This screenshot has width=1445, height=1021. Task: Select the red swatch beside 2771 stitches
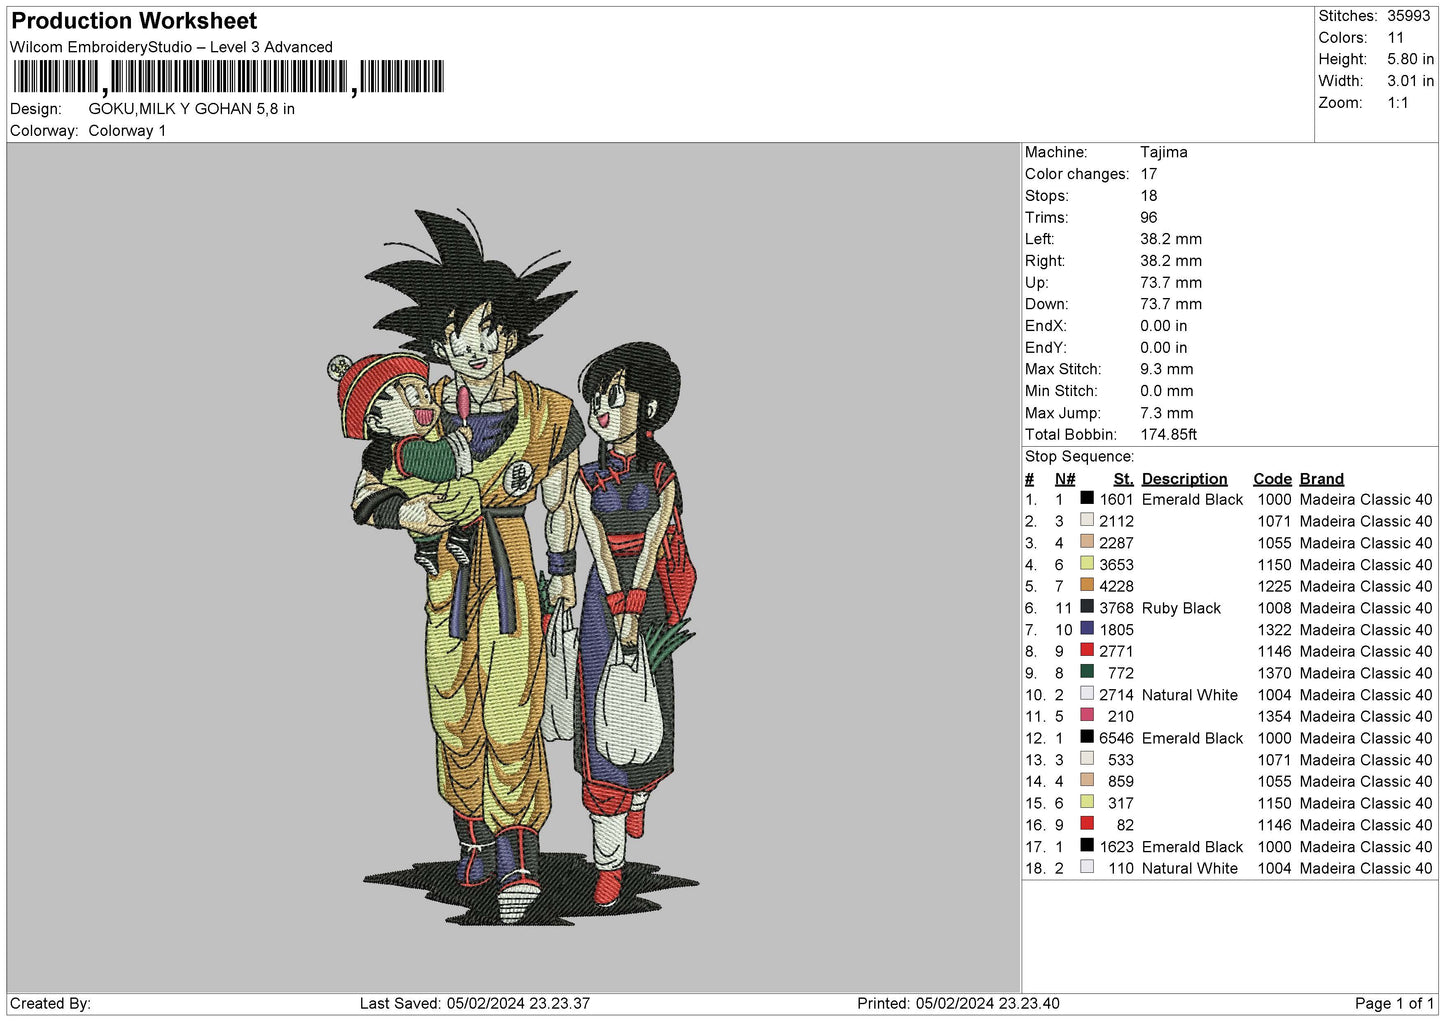[x=1087, y=650]
